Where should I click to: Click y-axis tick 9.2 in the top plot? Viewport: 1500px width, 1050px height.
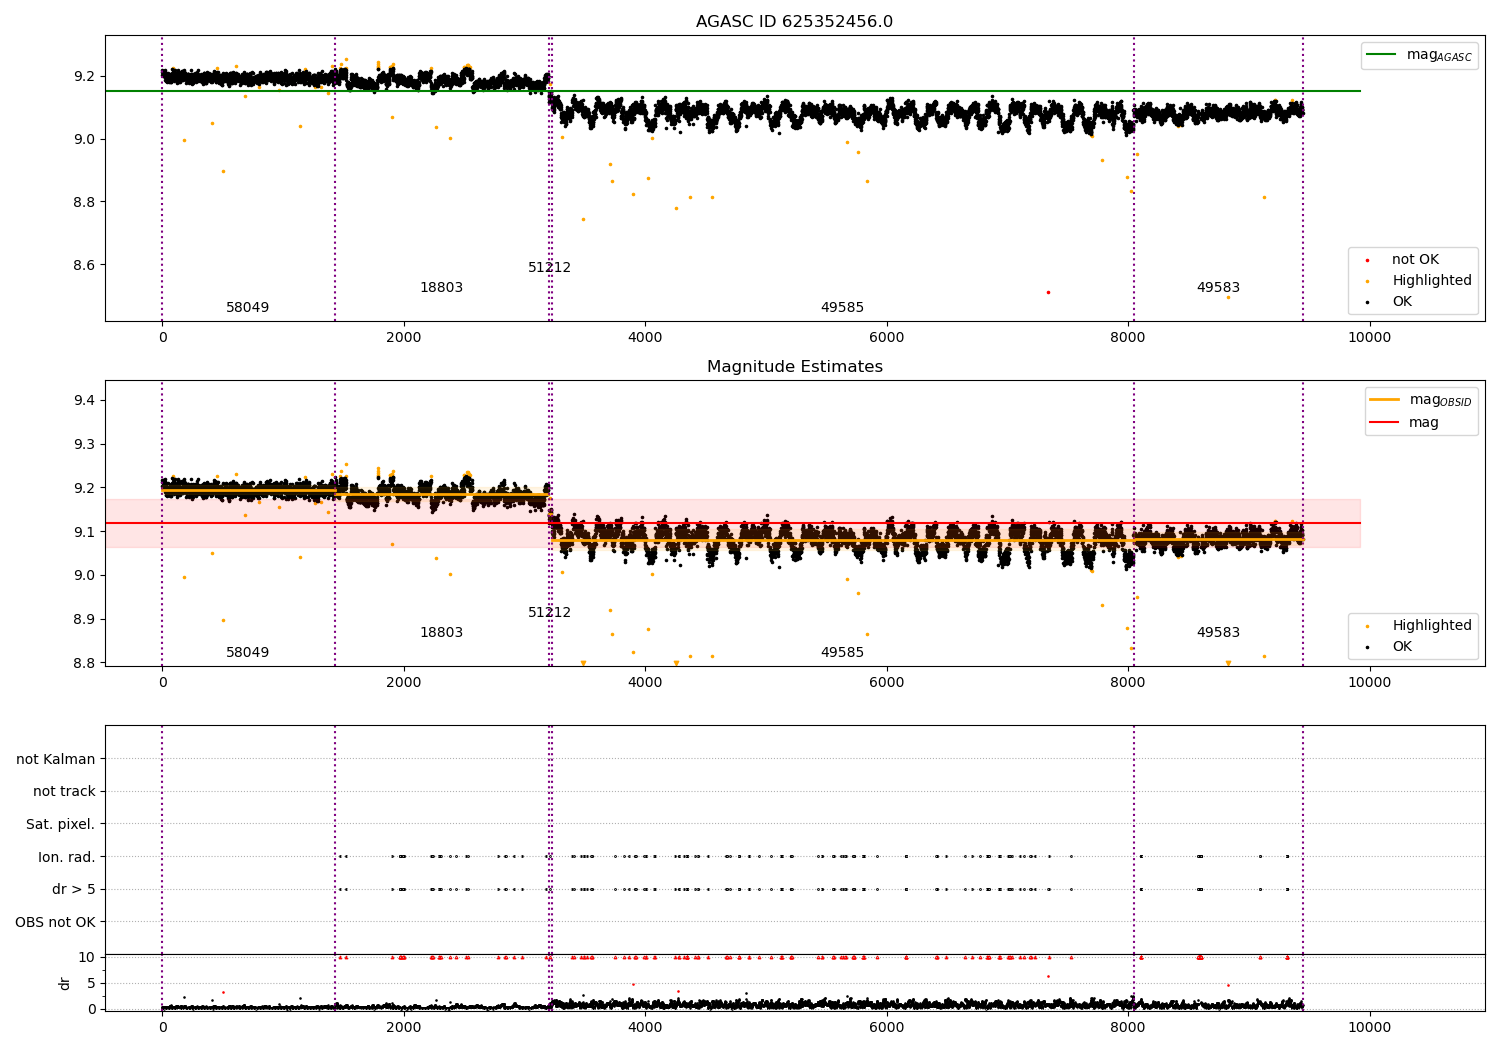click(x=83, y=77)
